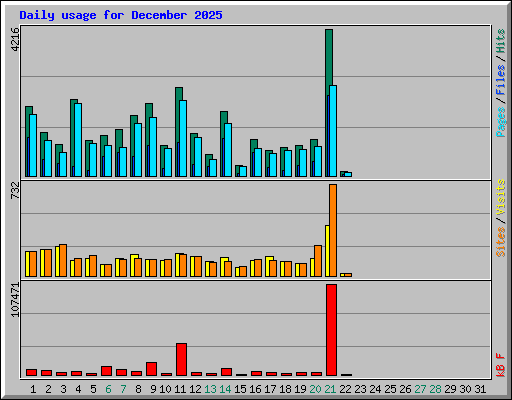Viewport: 512px width, 400px height.
Task: Click the cyan pages bar for day 21
Action: pos(333,131)
